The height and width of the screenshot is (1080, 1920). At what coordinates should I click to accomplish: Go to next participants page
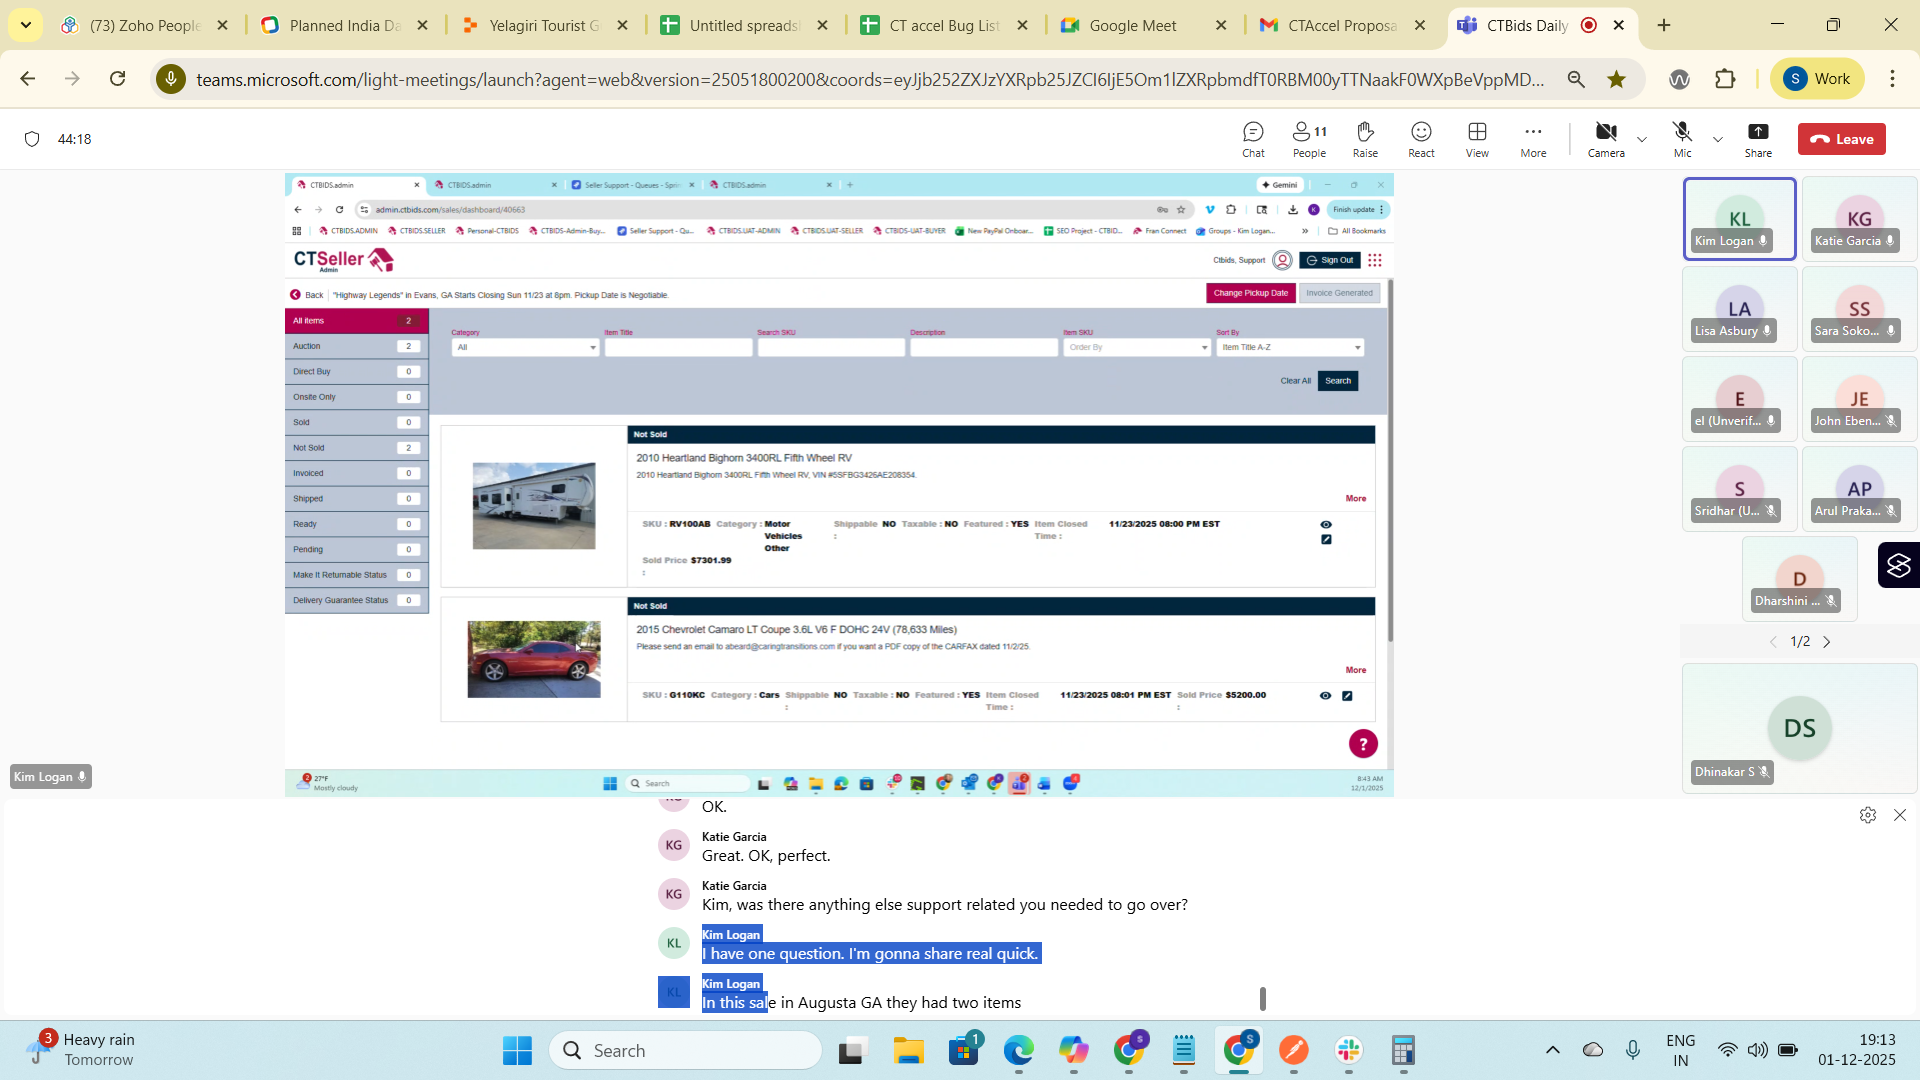pos(1827,642)
